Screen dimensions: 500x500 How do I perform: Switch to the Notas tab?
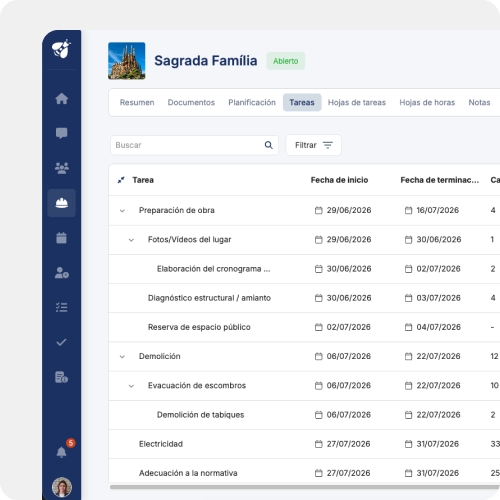[479, 102]
